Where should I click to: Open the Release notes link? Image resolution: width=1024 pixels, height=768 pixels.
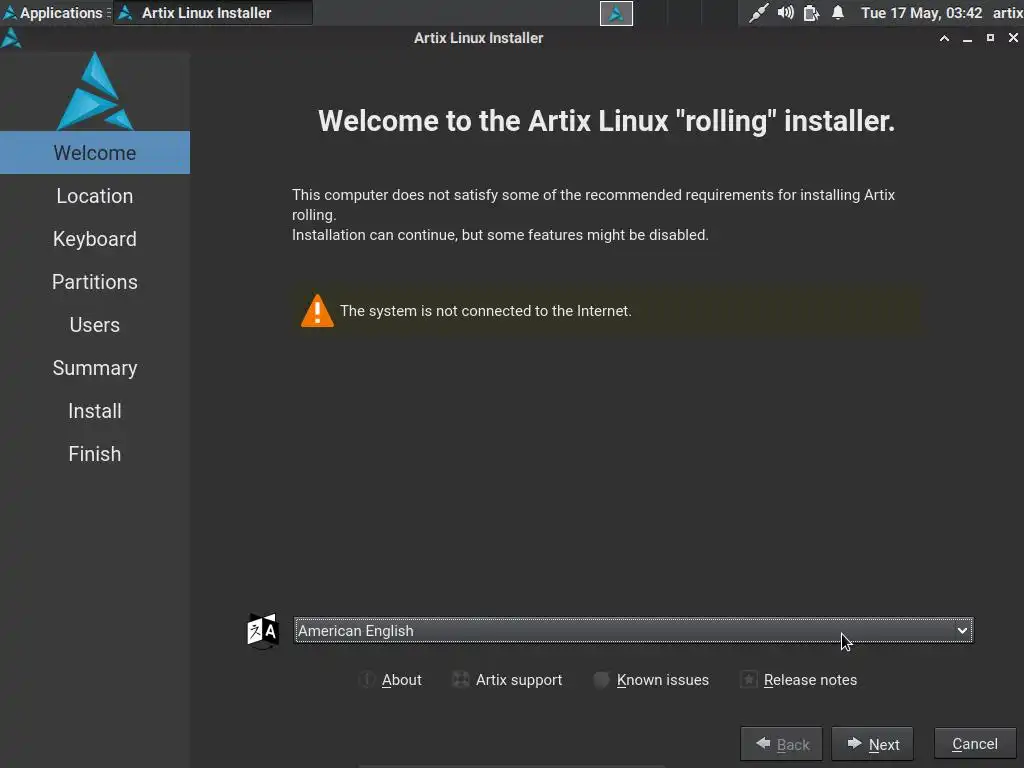point(810,680)
